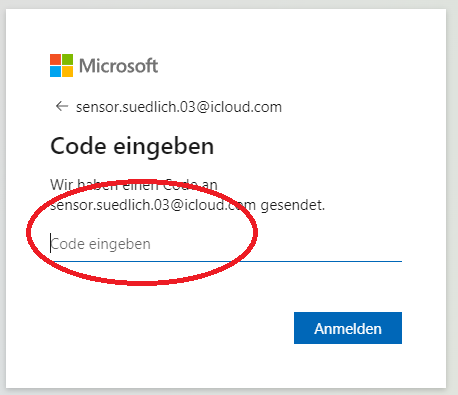Click the green square in Microsoft logo
This screenshot has width=458, height=395.
click(x=67, y=59)
